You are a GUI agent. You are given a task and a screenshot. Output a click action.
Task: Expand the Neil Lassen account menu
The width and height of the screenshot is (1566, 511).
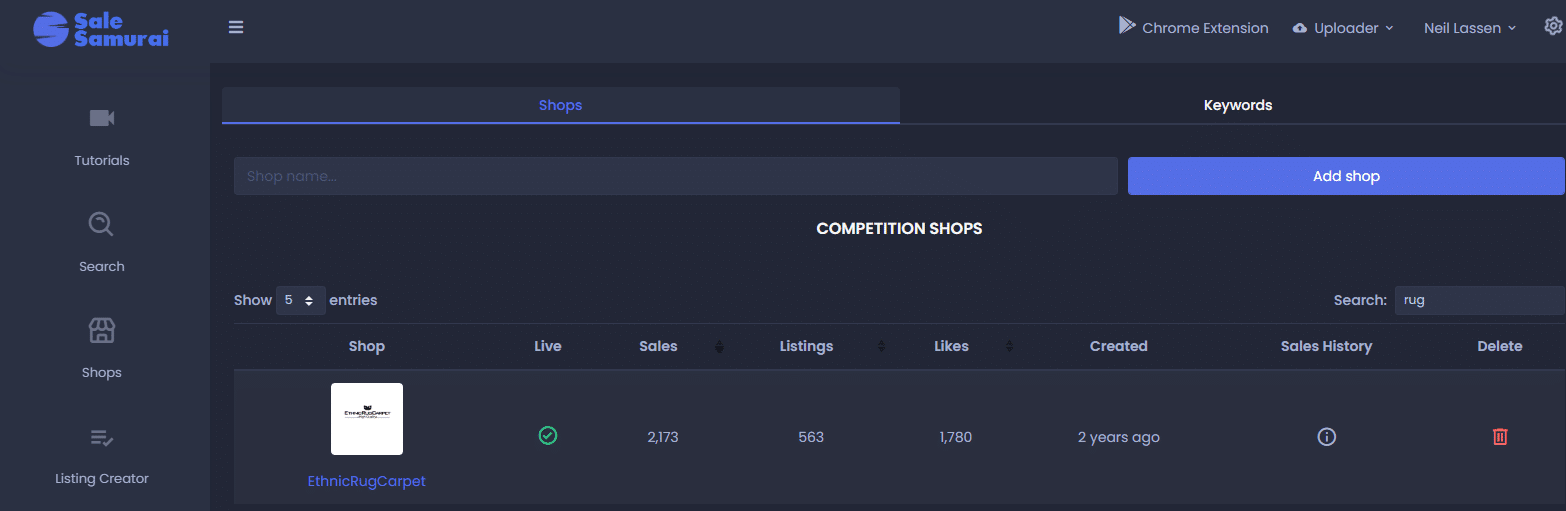1470,28
